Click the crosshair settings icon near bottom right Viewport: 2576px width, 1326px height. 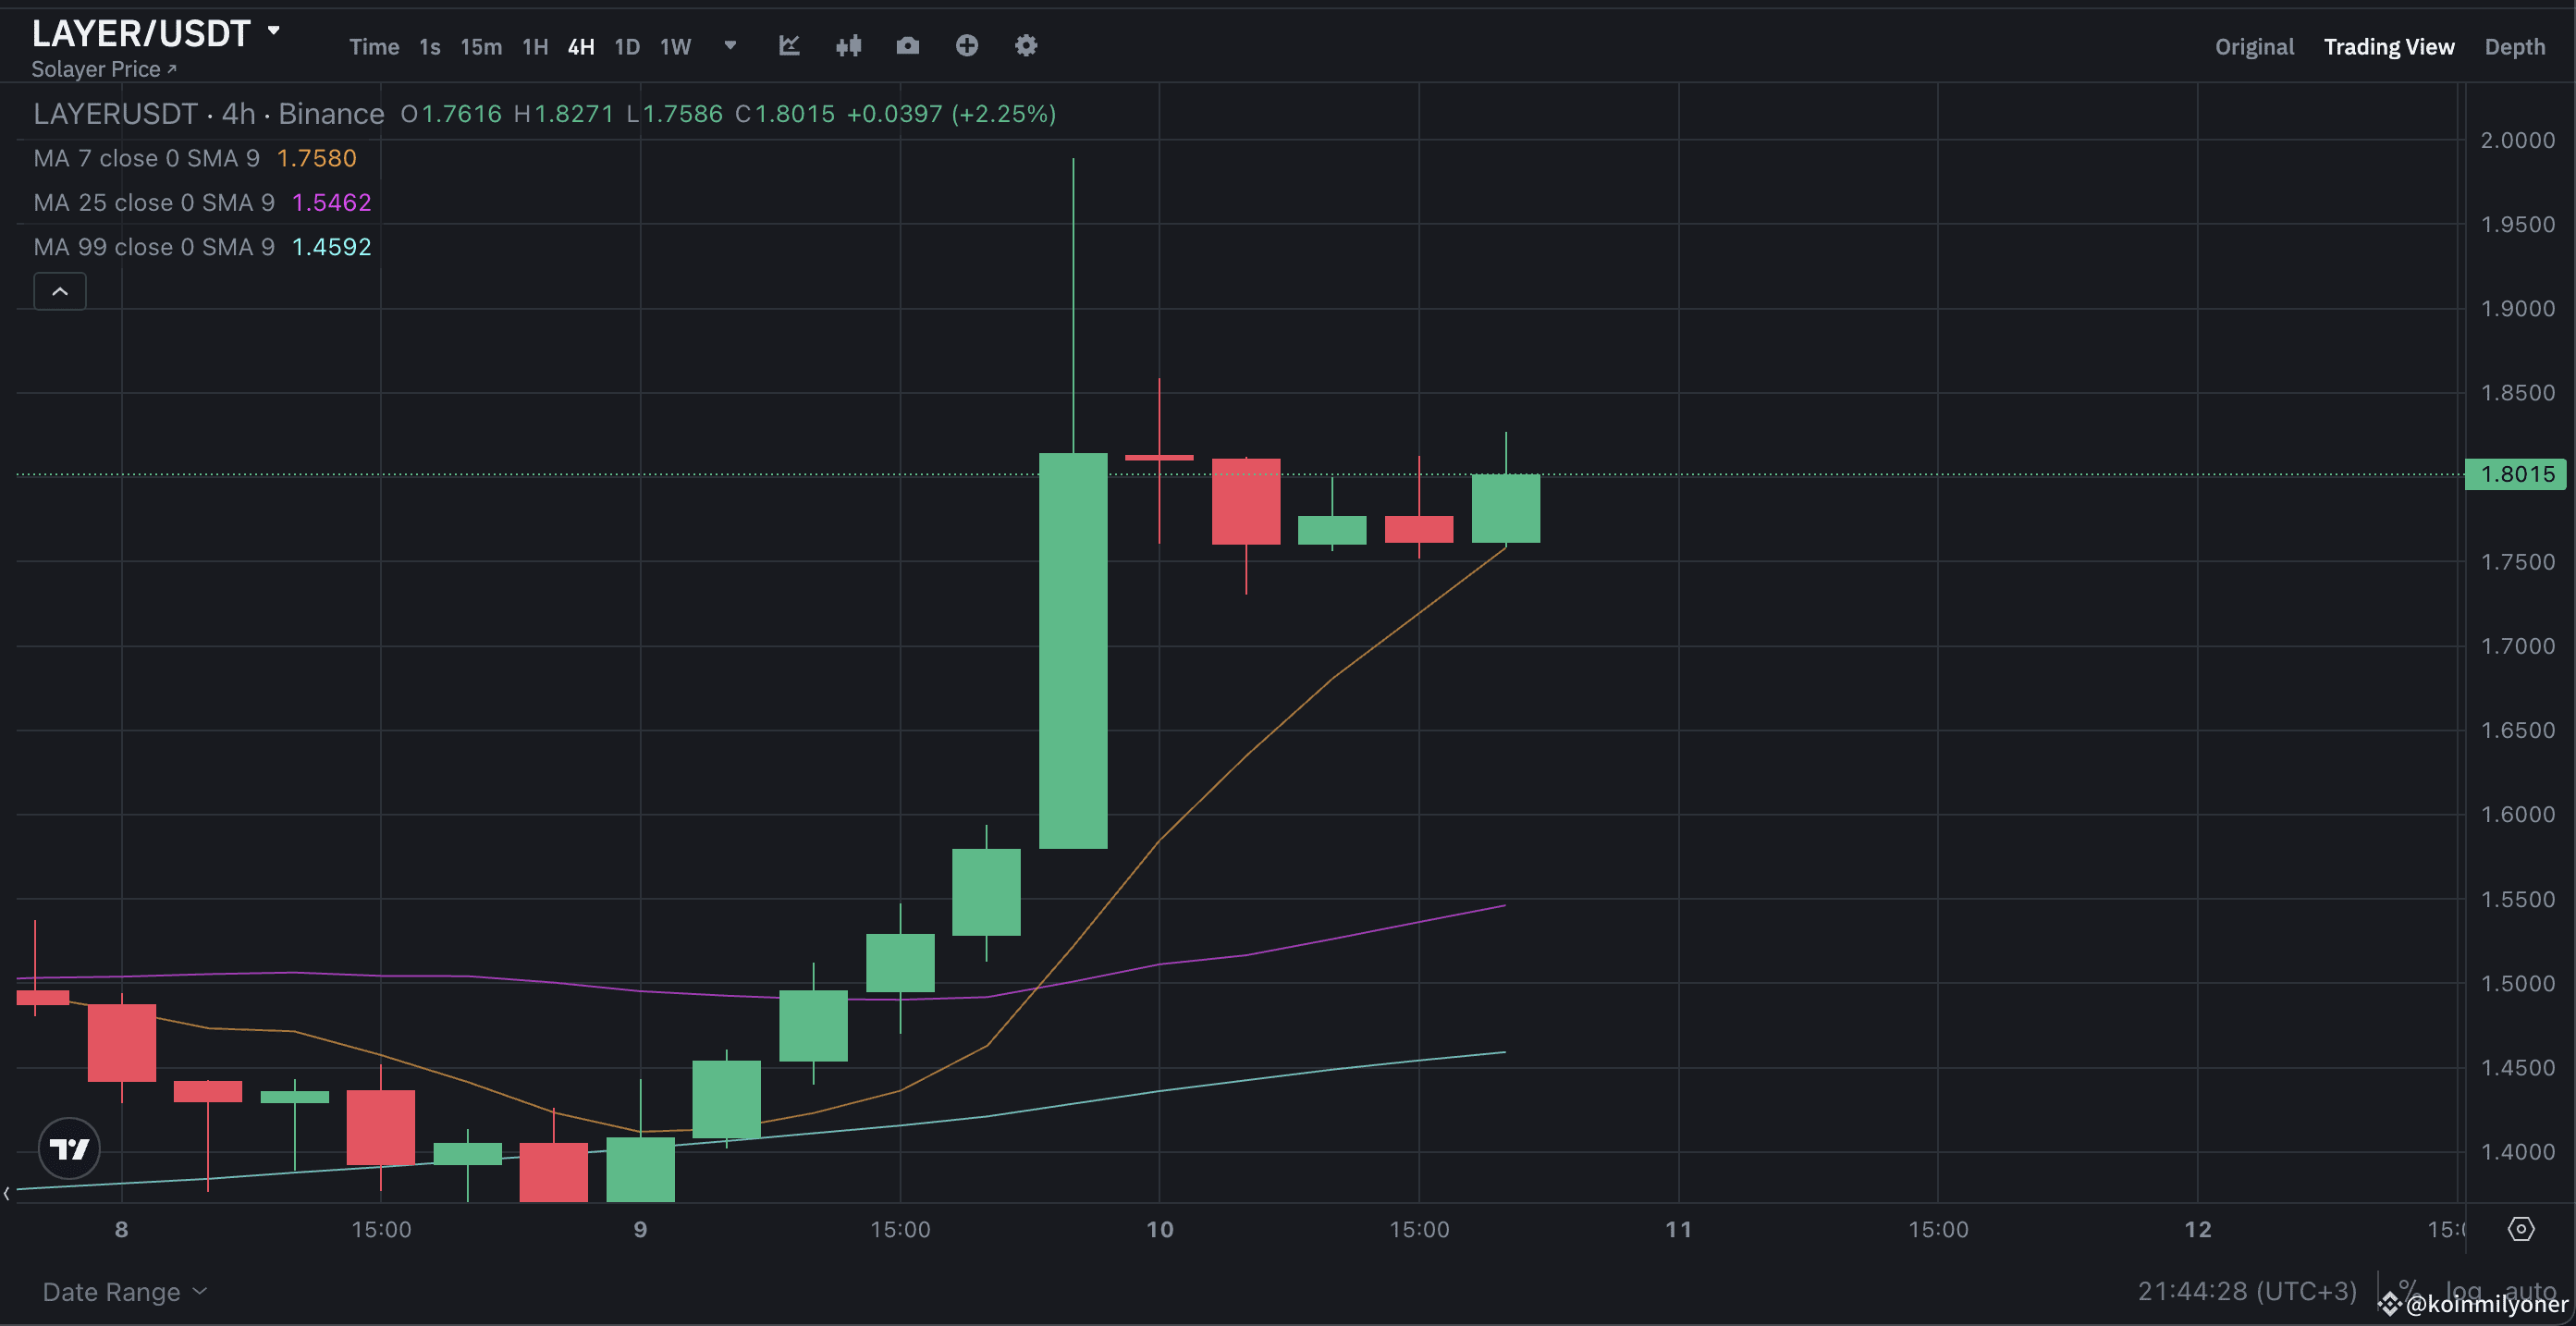click(2524, 1229)
